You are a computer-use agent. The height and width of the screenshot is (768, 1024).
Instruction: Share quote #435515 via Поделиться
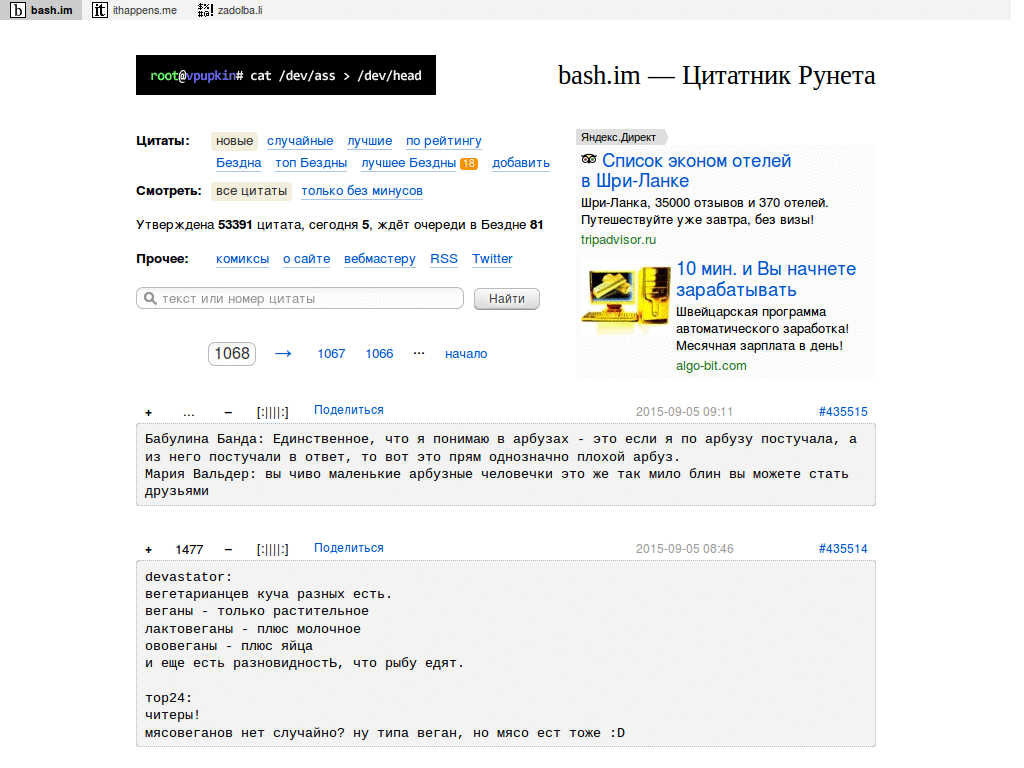[349, 410]
